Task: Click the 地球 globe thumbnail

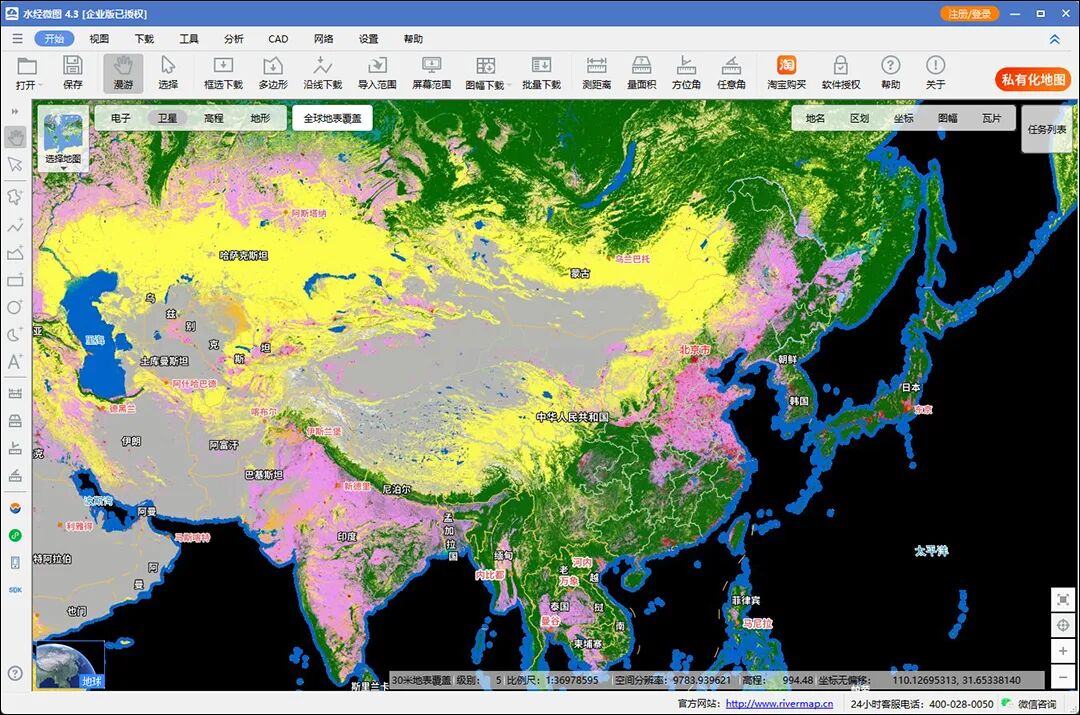Action: [x=69, y=665]
